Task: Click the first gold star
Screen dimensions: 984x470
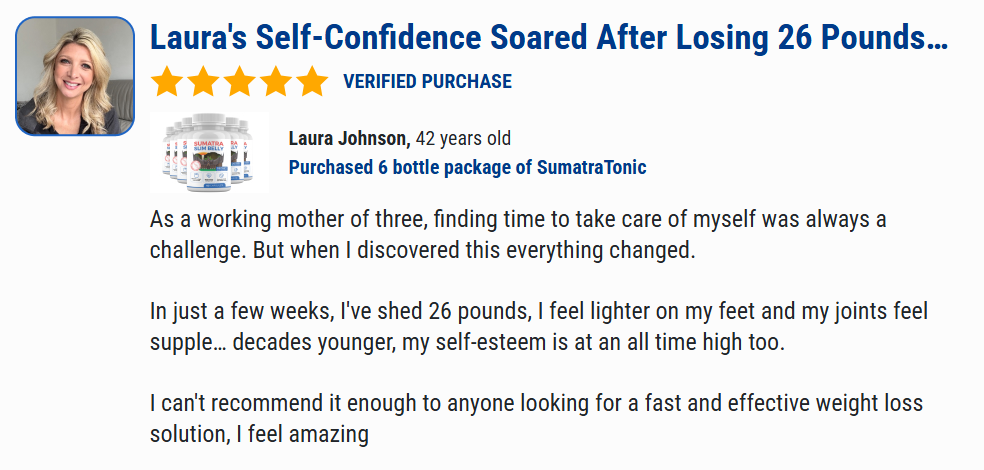Action: tap(167, 82)
